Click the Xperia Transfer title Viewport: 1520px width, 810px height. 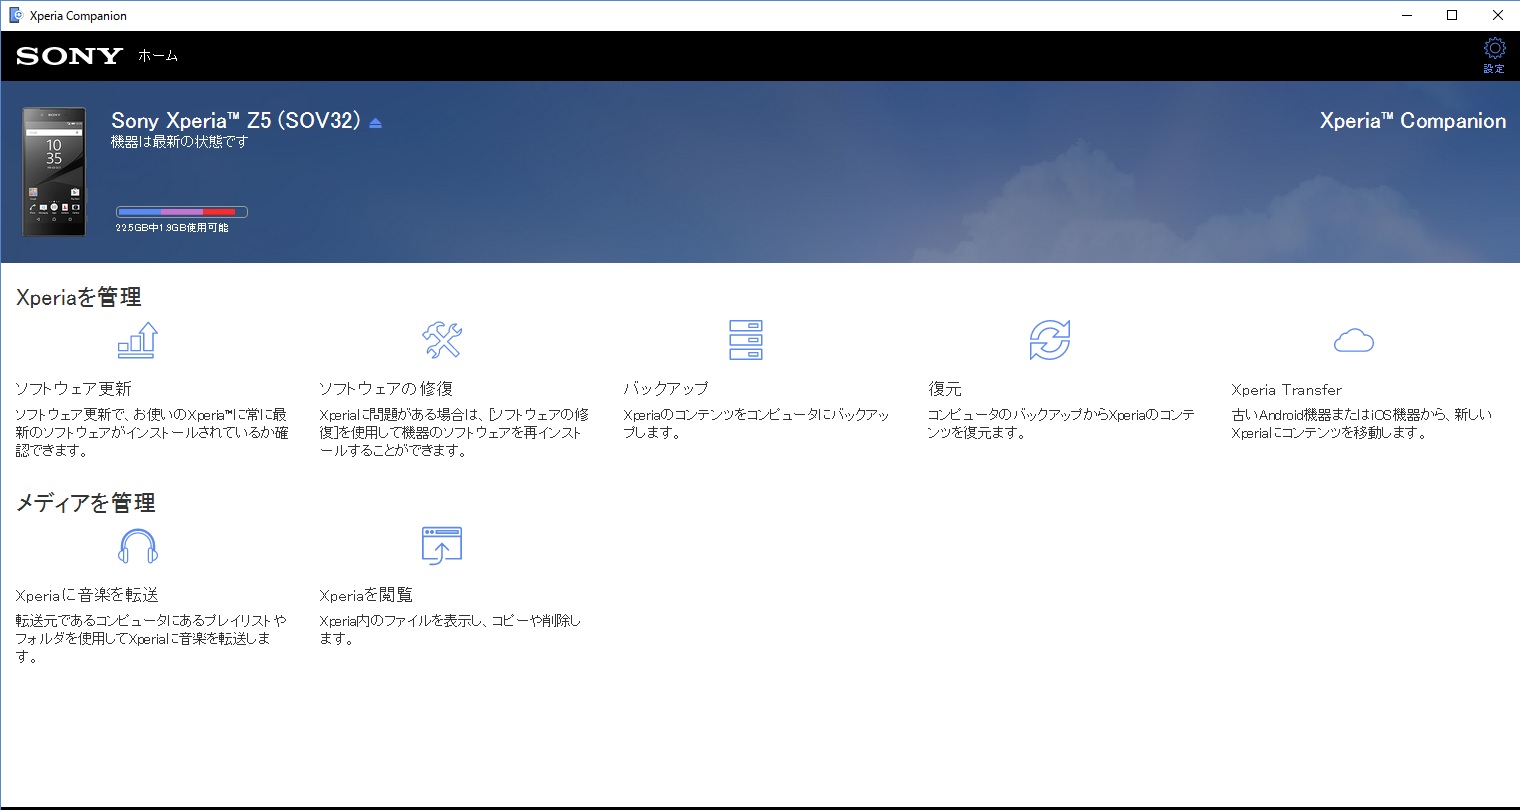coord(1287,390)
